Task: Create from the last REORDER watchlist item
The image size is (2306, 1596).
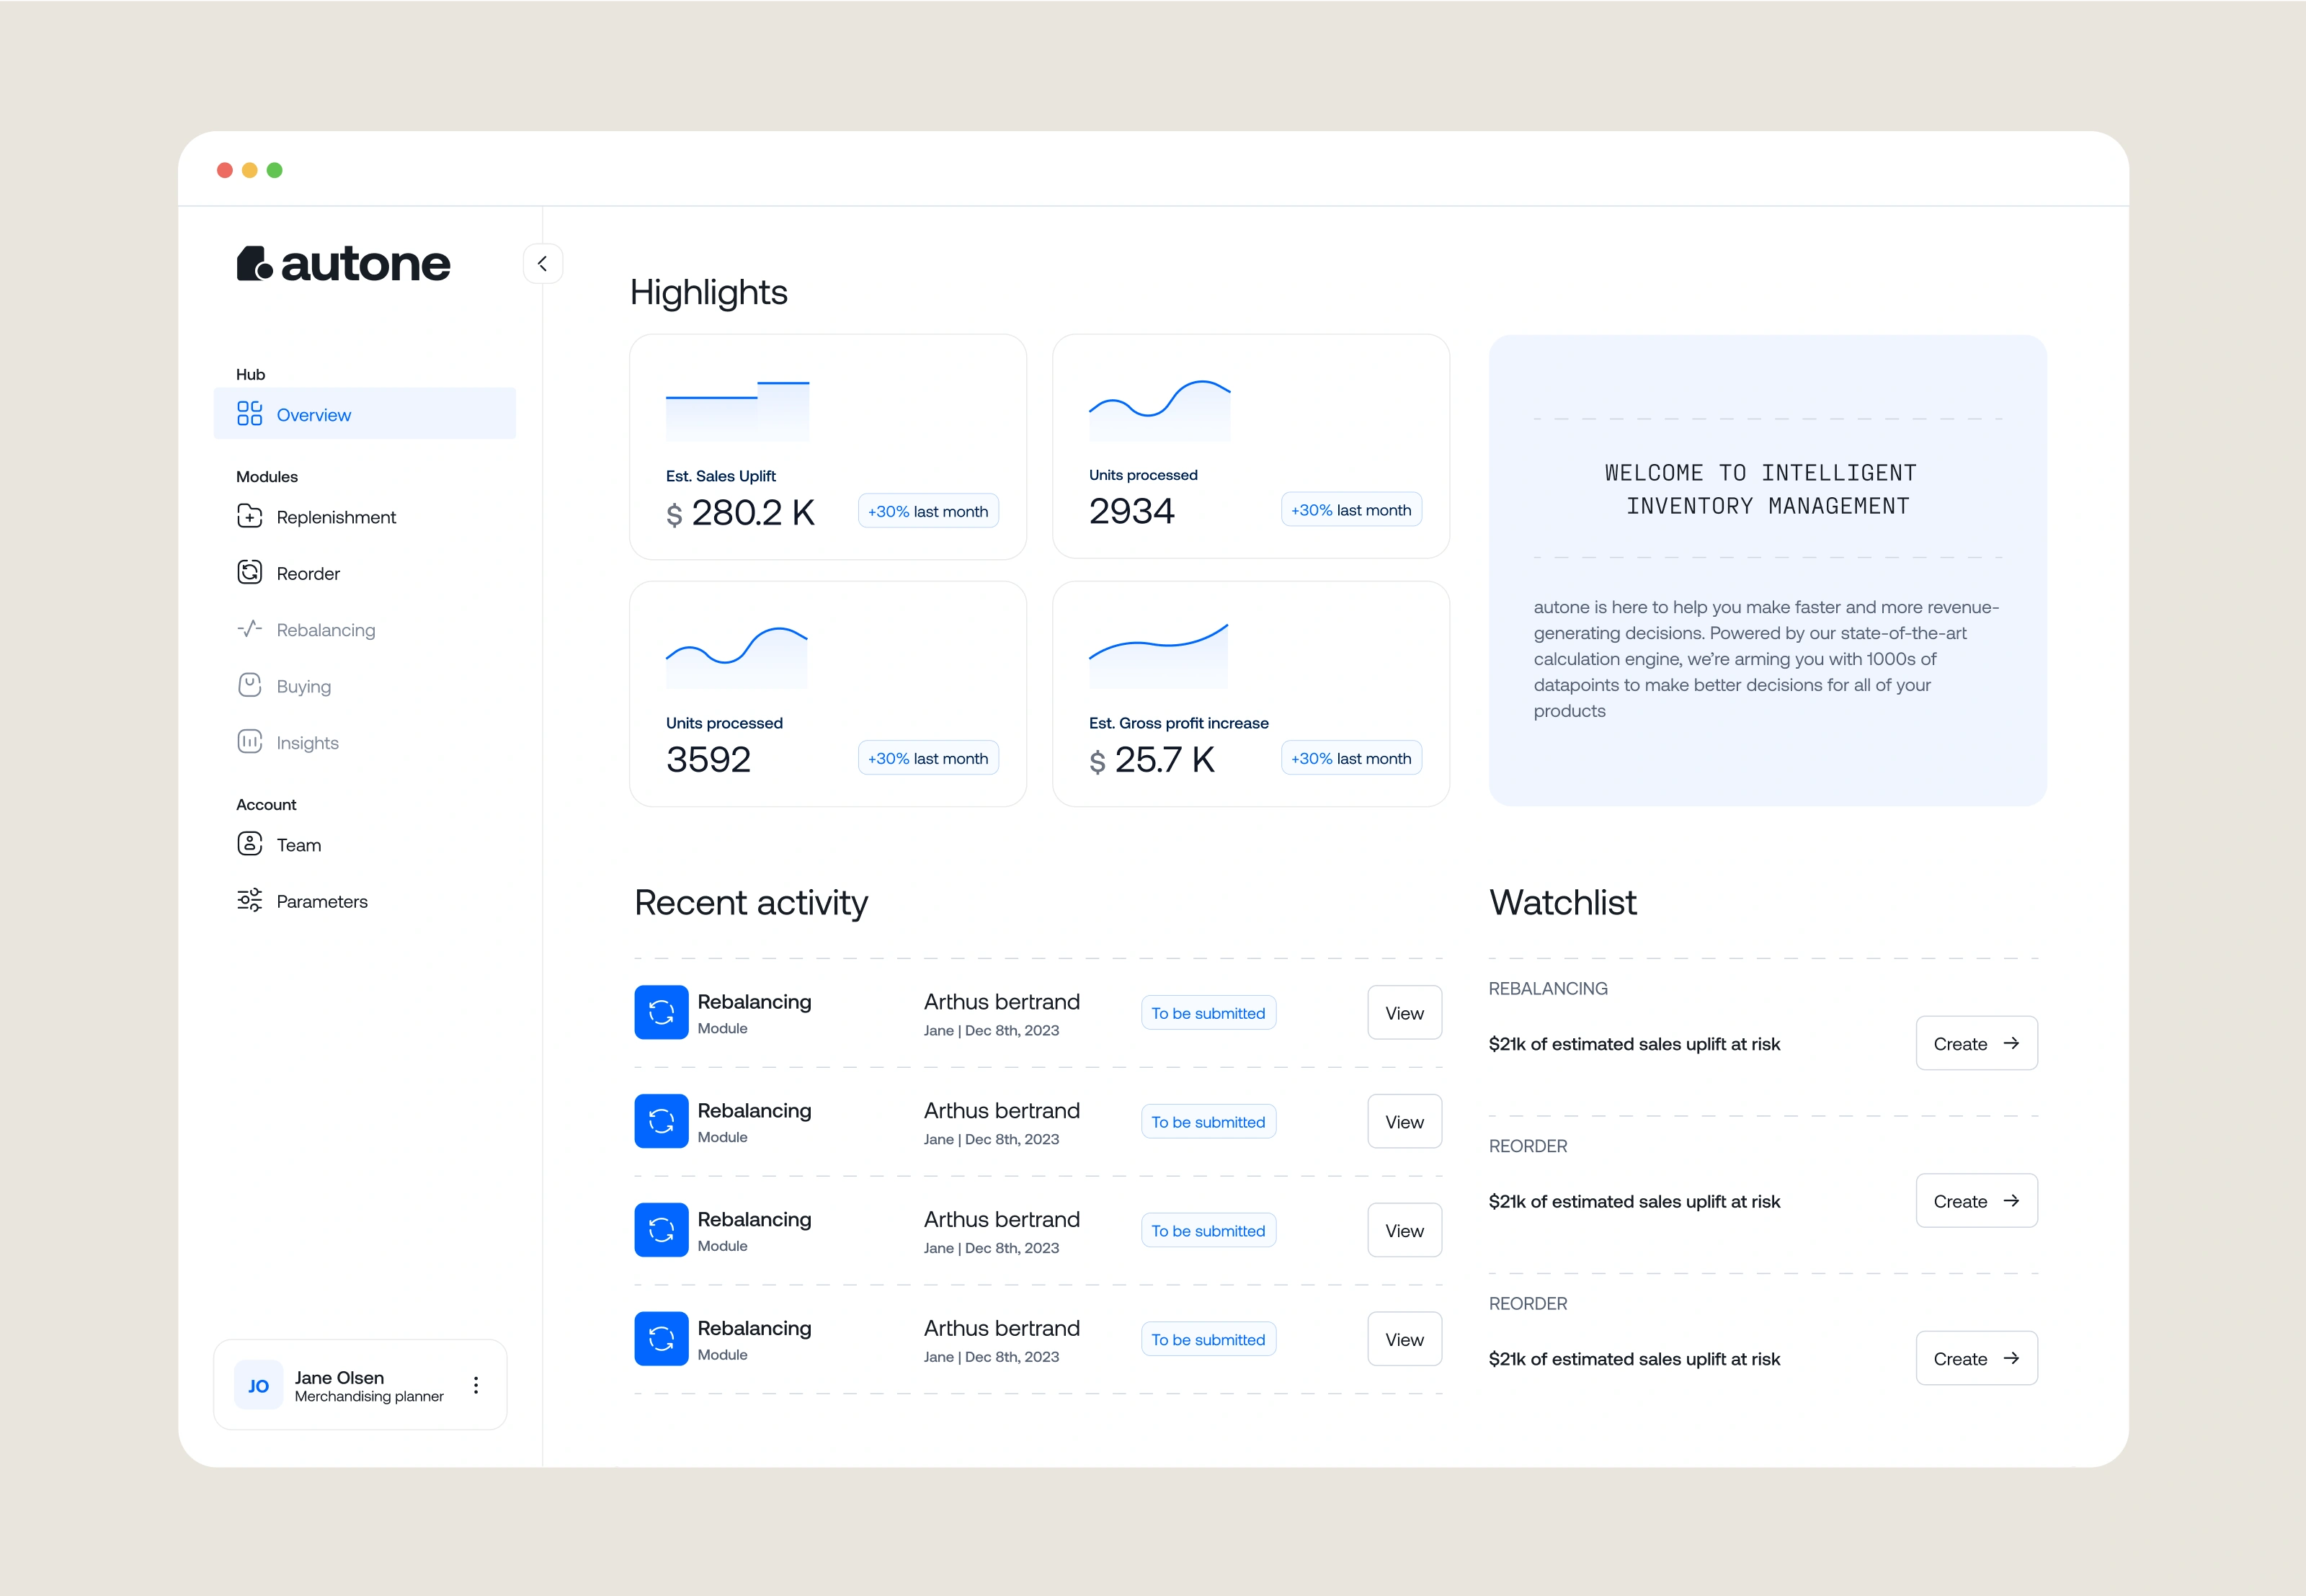Action: (1977, 1359)
